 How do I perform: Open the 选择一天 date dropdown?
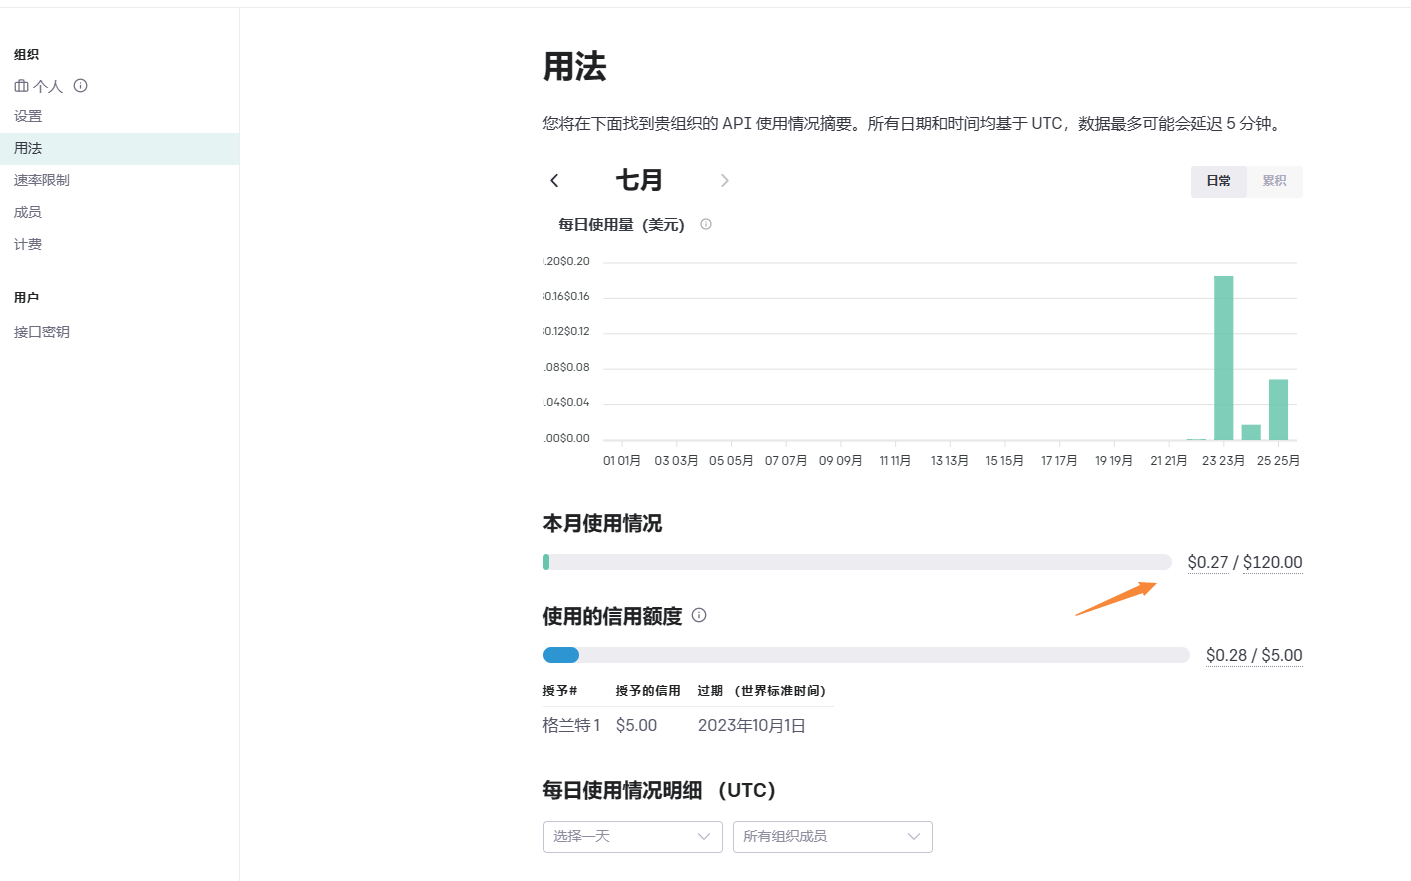click(x=632, y=837)
